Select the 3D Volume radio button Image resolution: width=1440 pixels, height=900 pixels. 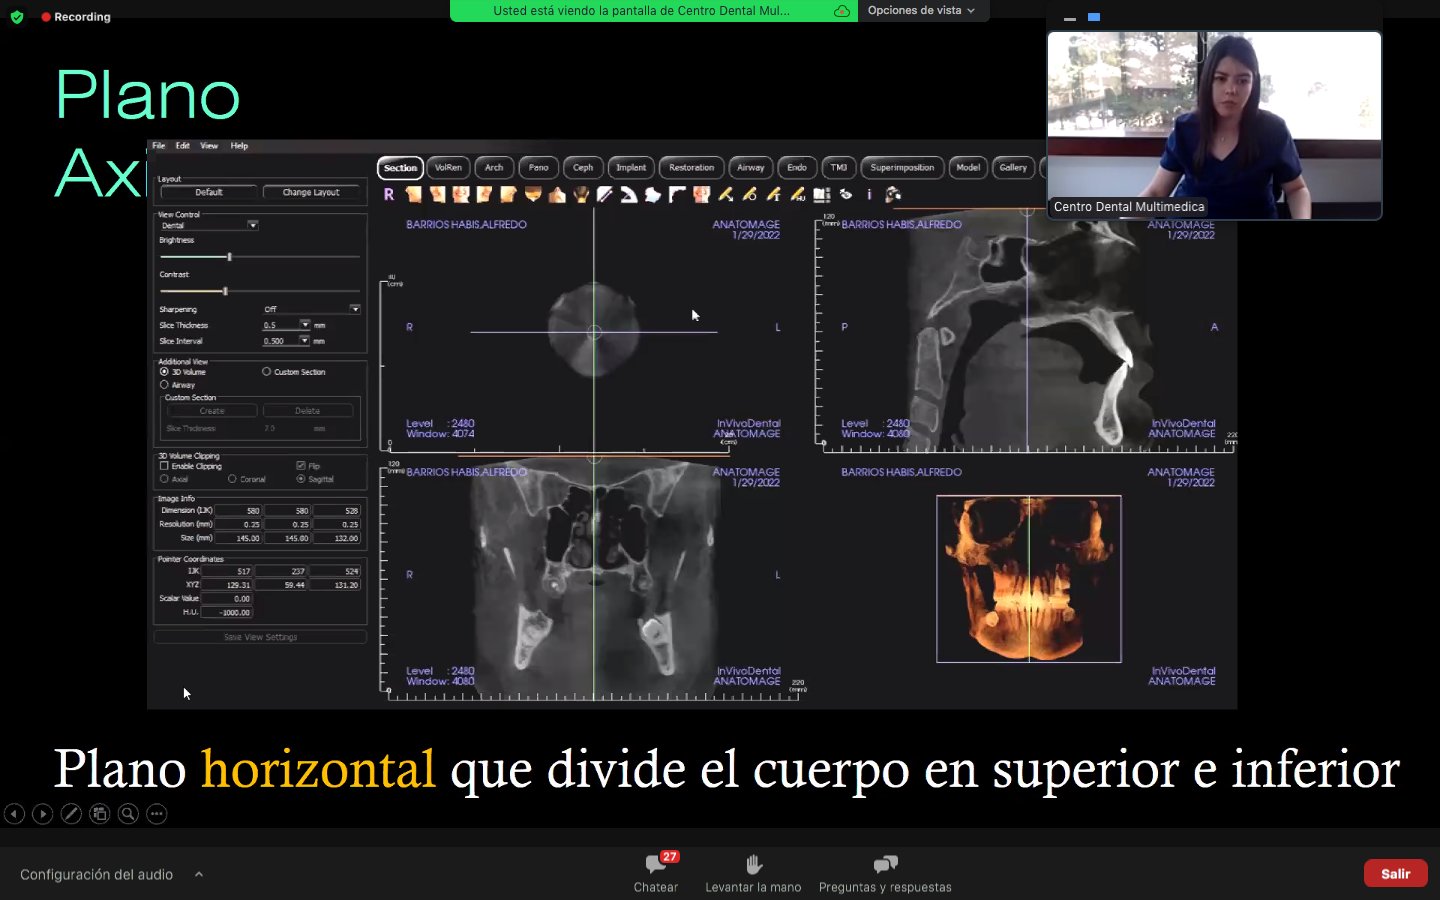tap(164, 372)
